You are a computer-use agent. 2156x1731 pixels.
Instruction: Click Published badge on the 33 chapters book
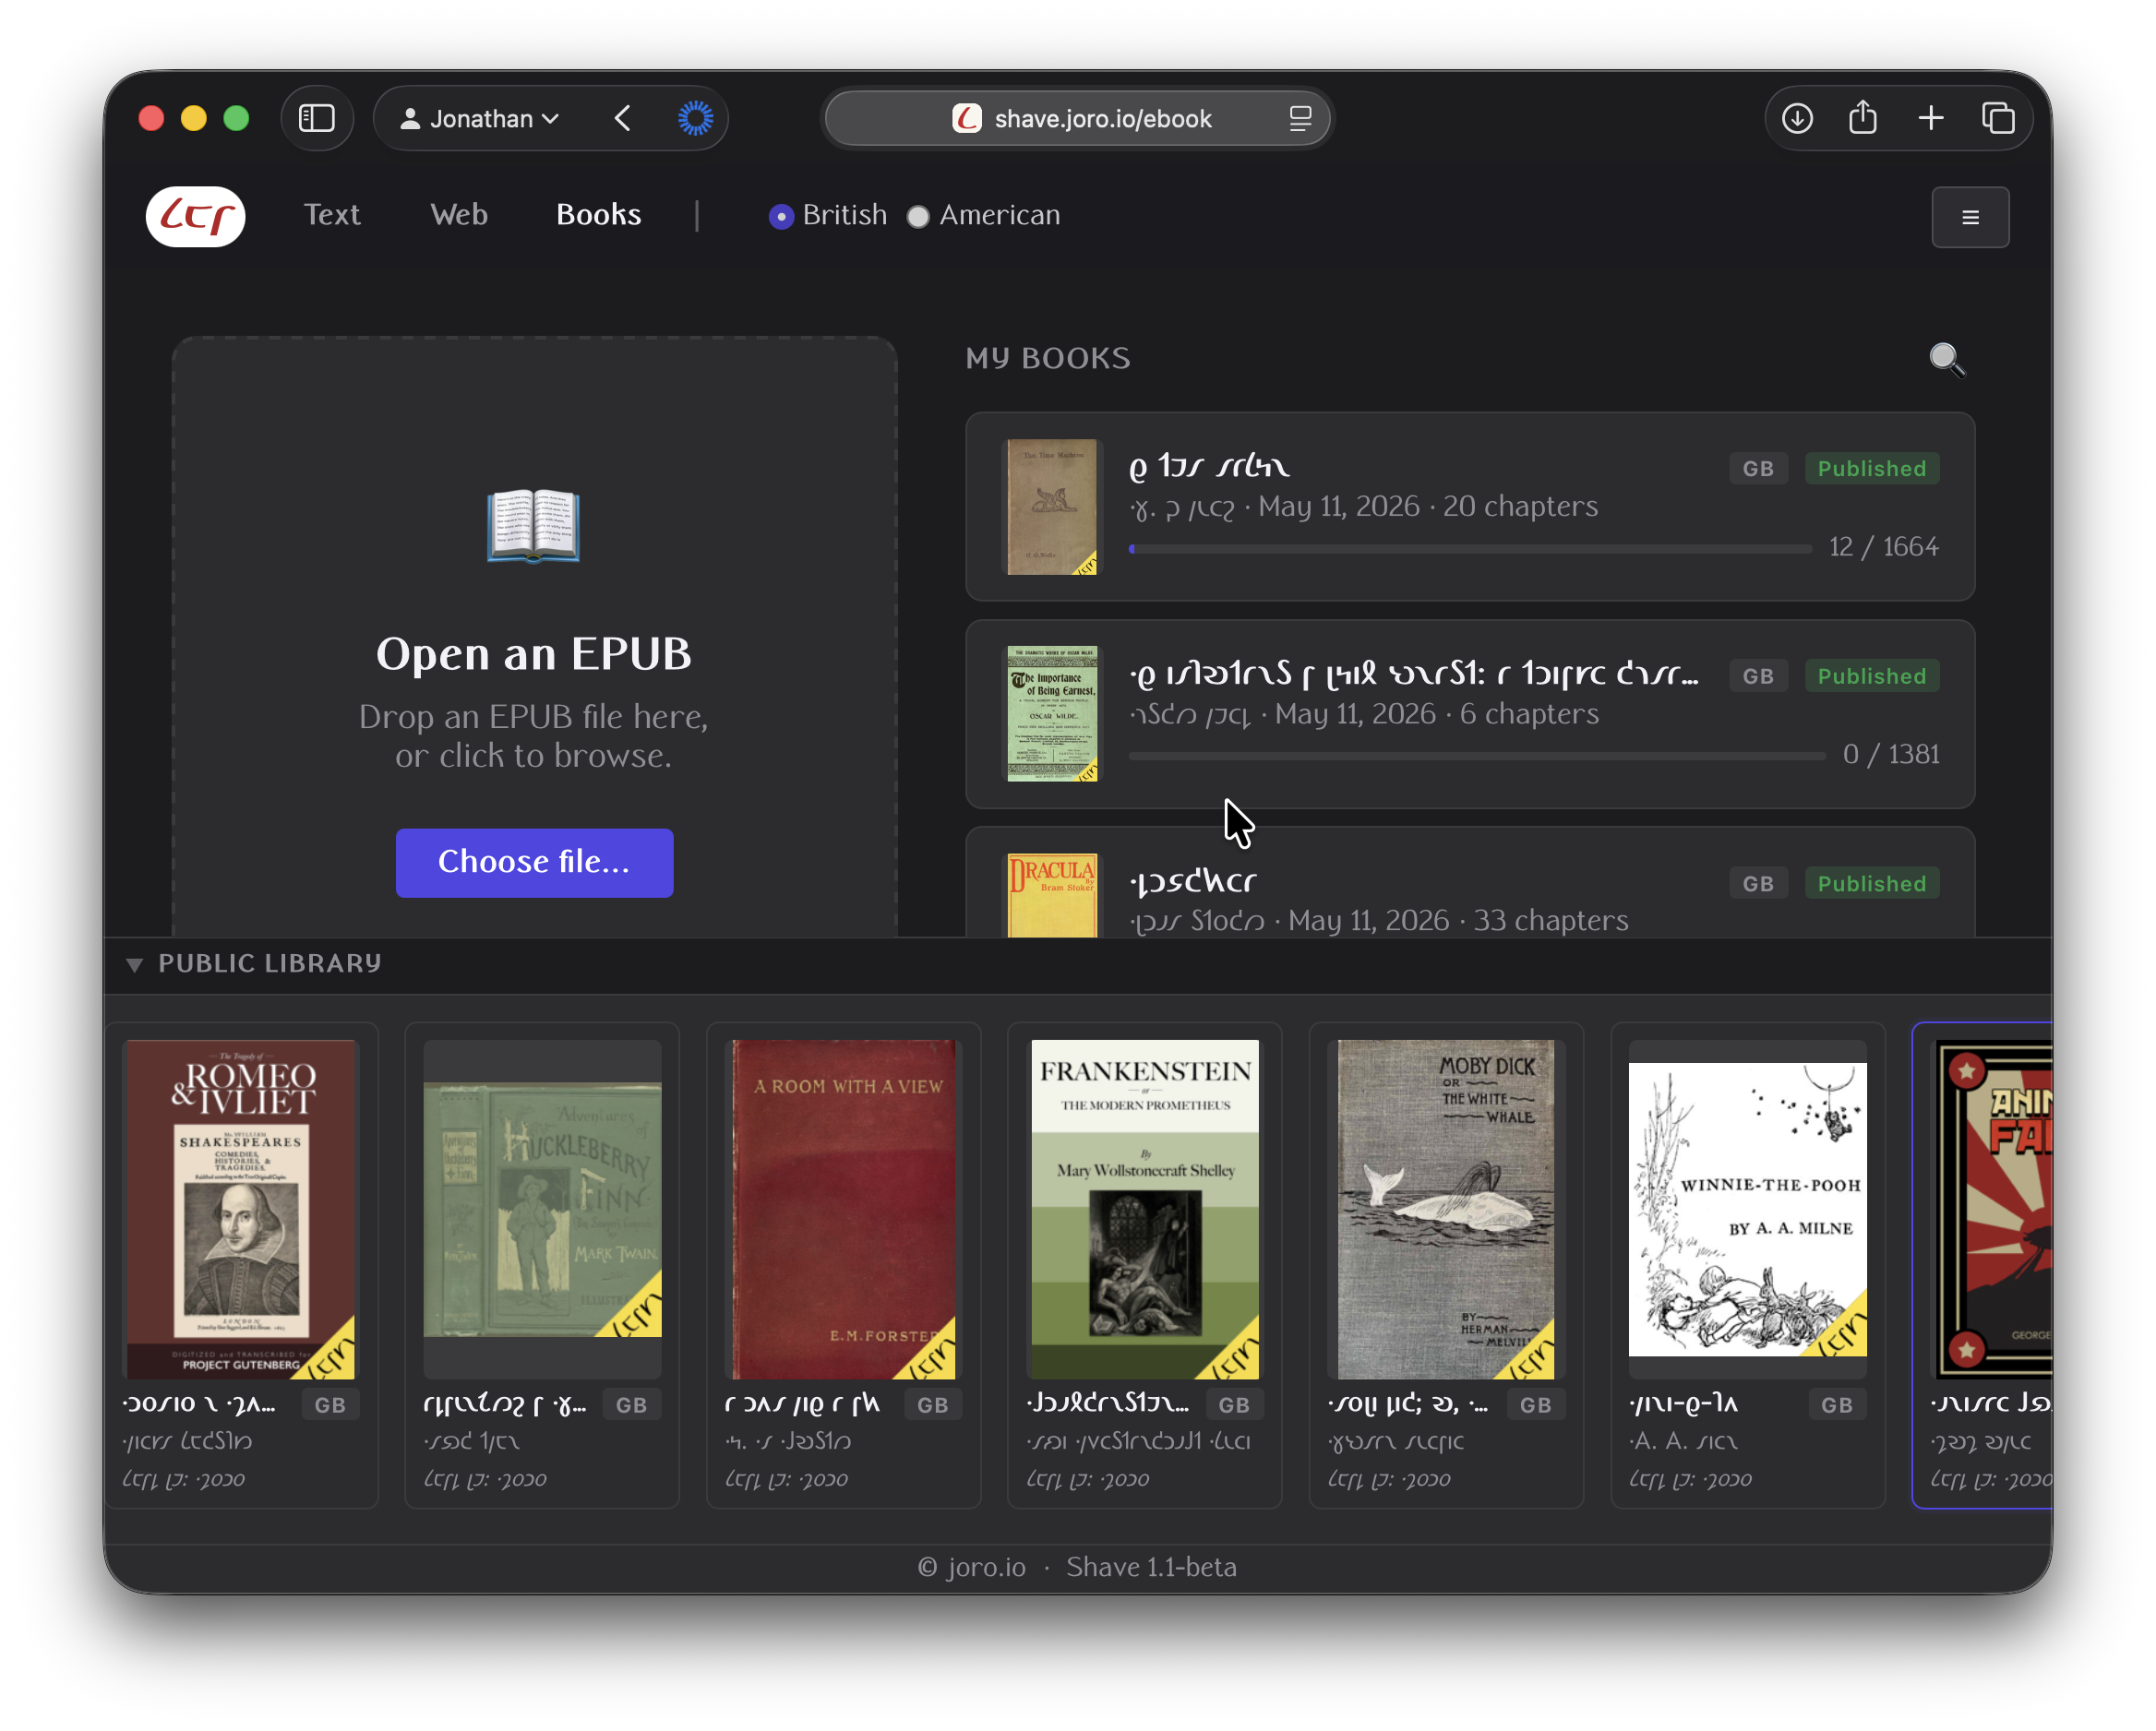coord(1872,883)
